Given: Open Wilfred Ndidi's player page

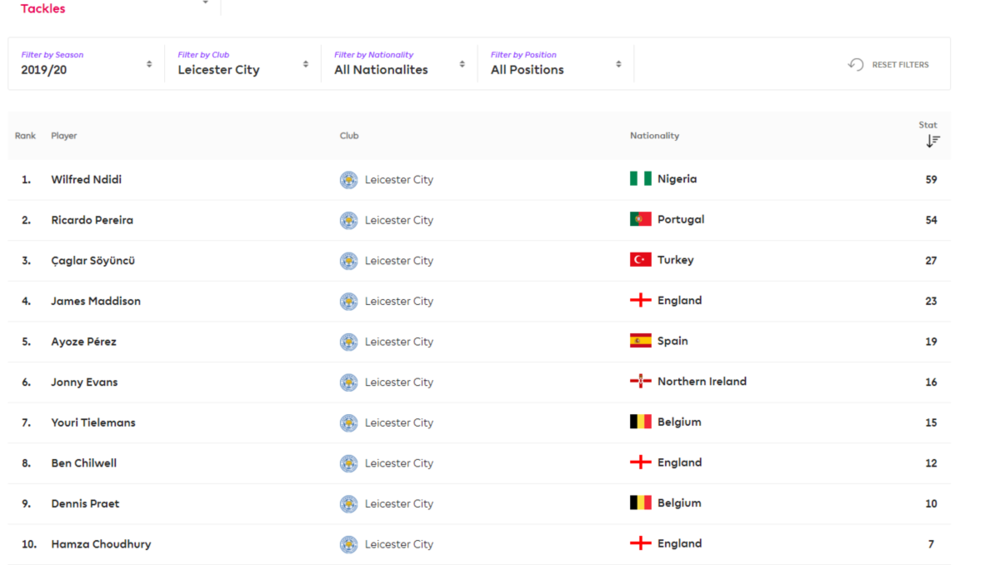Looking at the screenshot, I should pos(86,179).
